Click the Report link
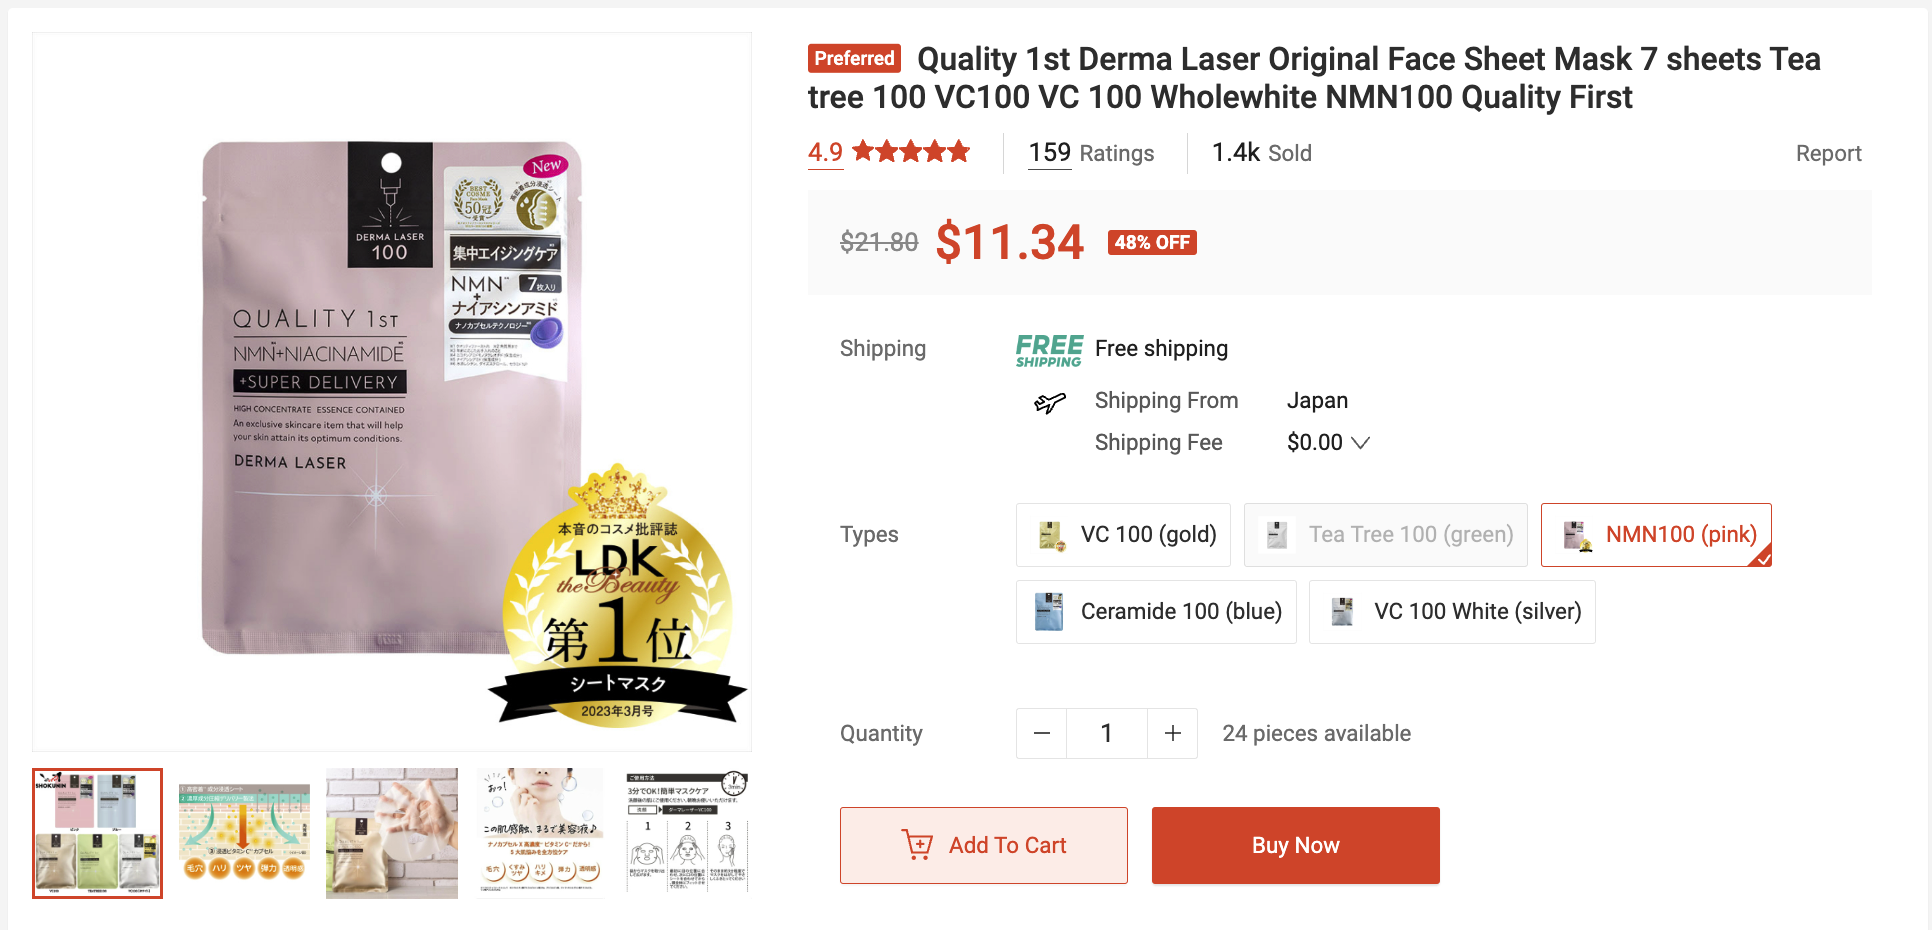Image resolution: width=1932 pixels, height=930 pixels. point(1828,153)
